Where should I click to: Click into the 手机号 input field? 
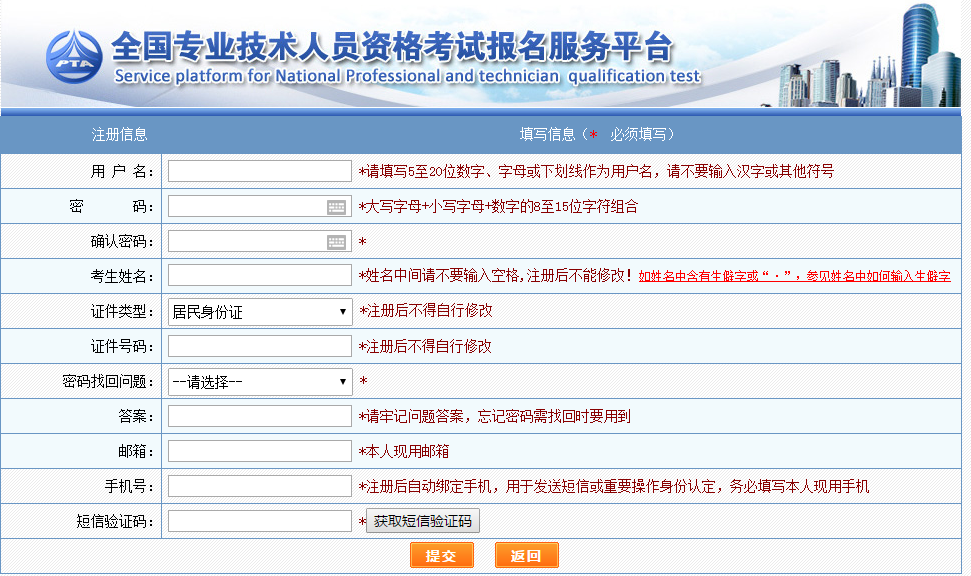[259, 486]
